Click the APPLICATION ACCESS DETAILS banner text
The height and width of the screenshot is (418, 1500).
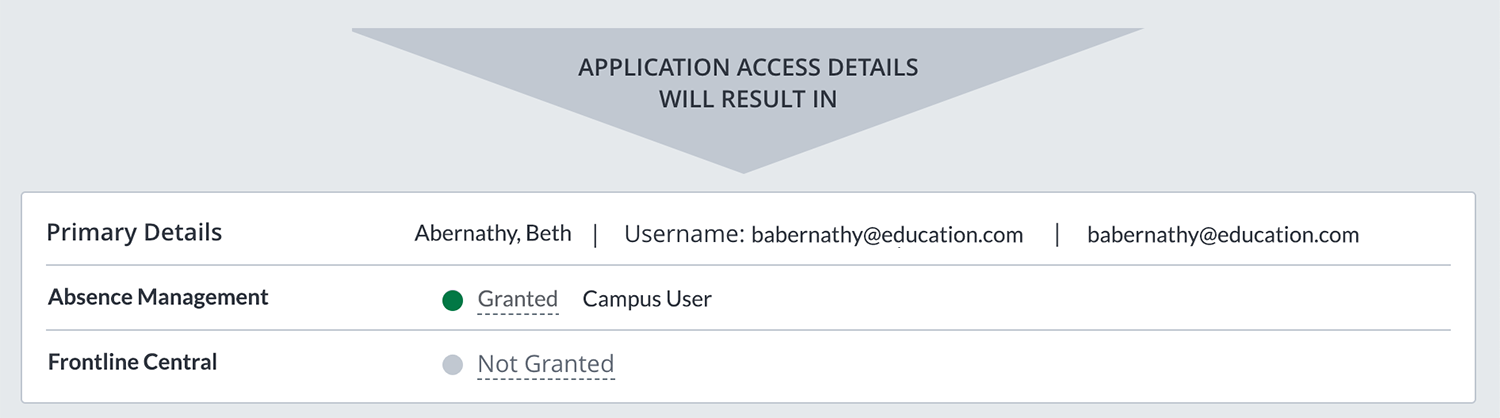click(x=748, y=68)
